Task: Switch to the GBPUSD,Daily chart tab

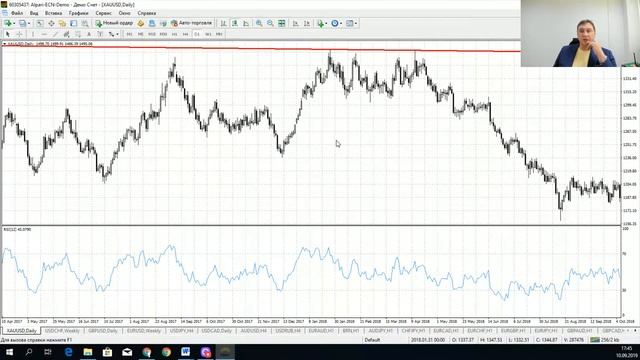Action: [x=103, y=331]
